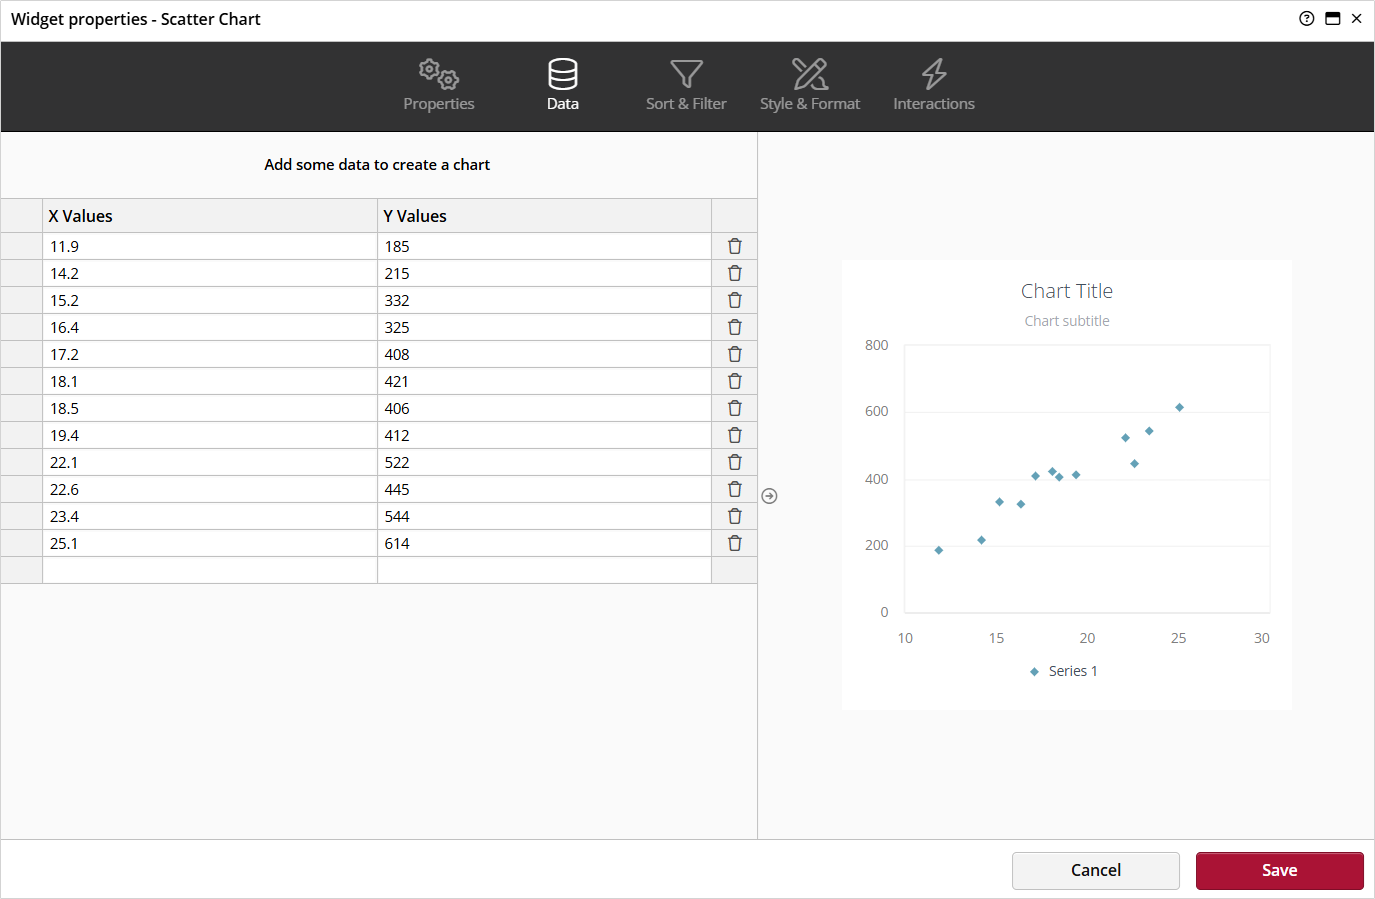This screenshot has height=899, width=1375.
Task: Delete the row with X value 11.9
Action: (735, 246)
